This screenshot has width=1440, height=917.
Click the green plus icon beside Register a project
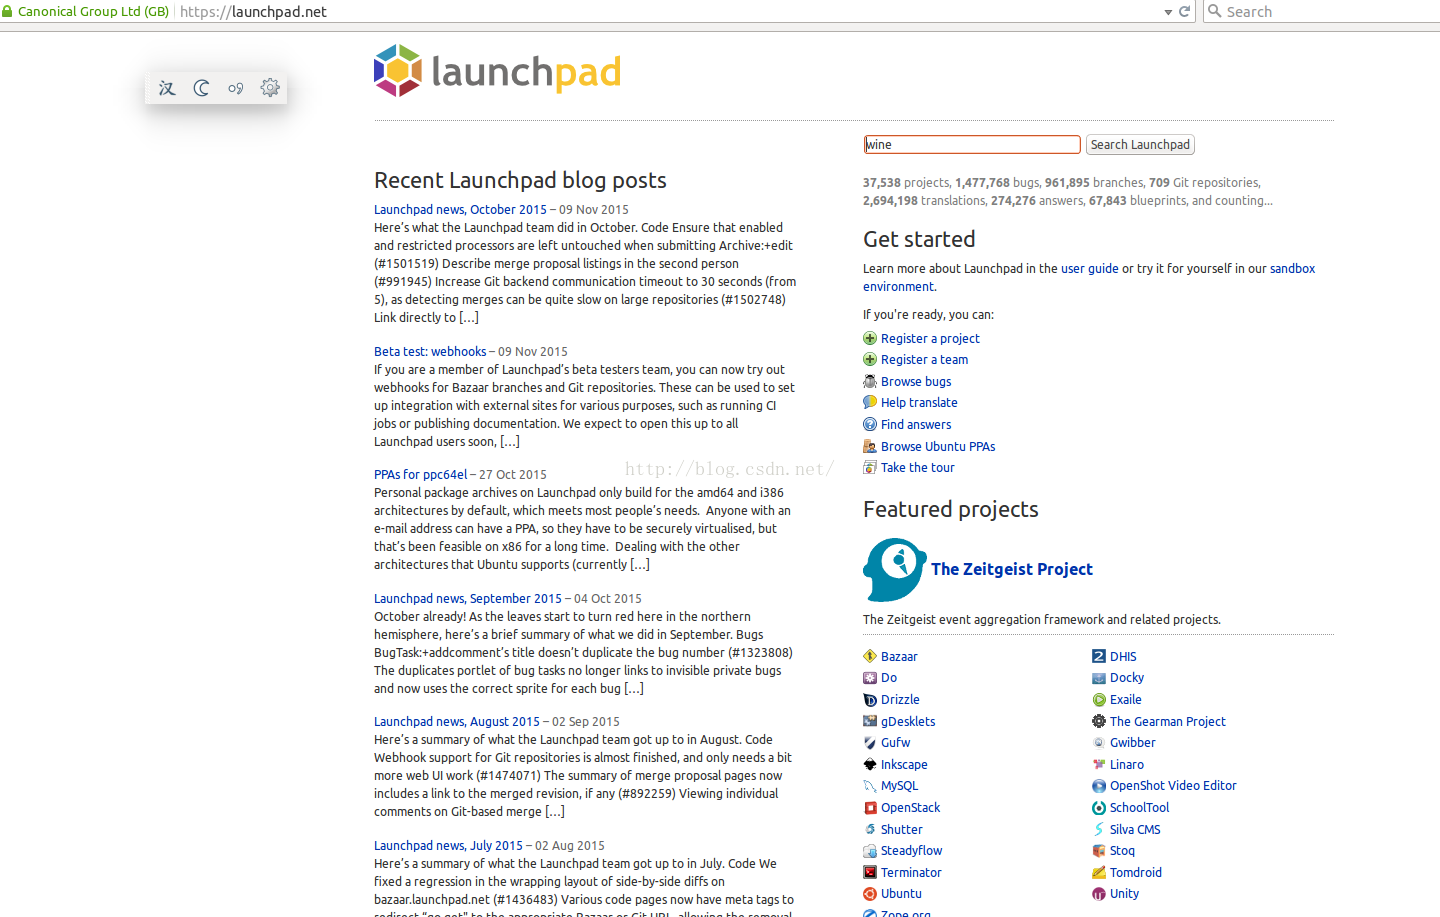click(x=870, y=338)
